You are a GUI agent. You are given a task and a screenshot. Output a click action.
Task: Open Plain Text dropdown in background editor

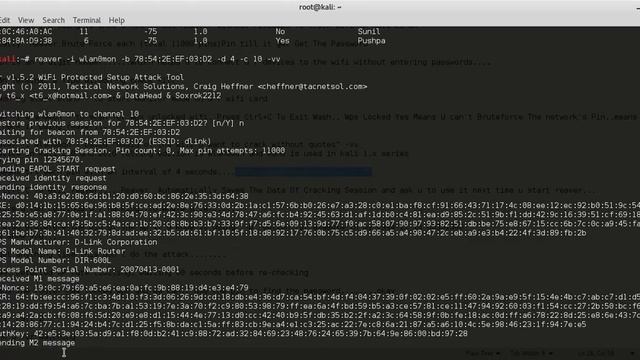(483, 353)
